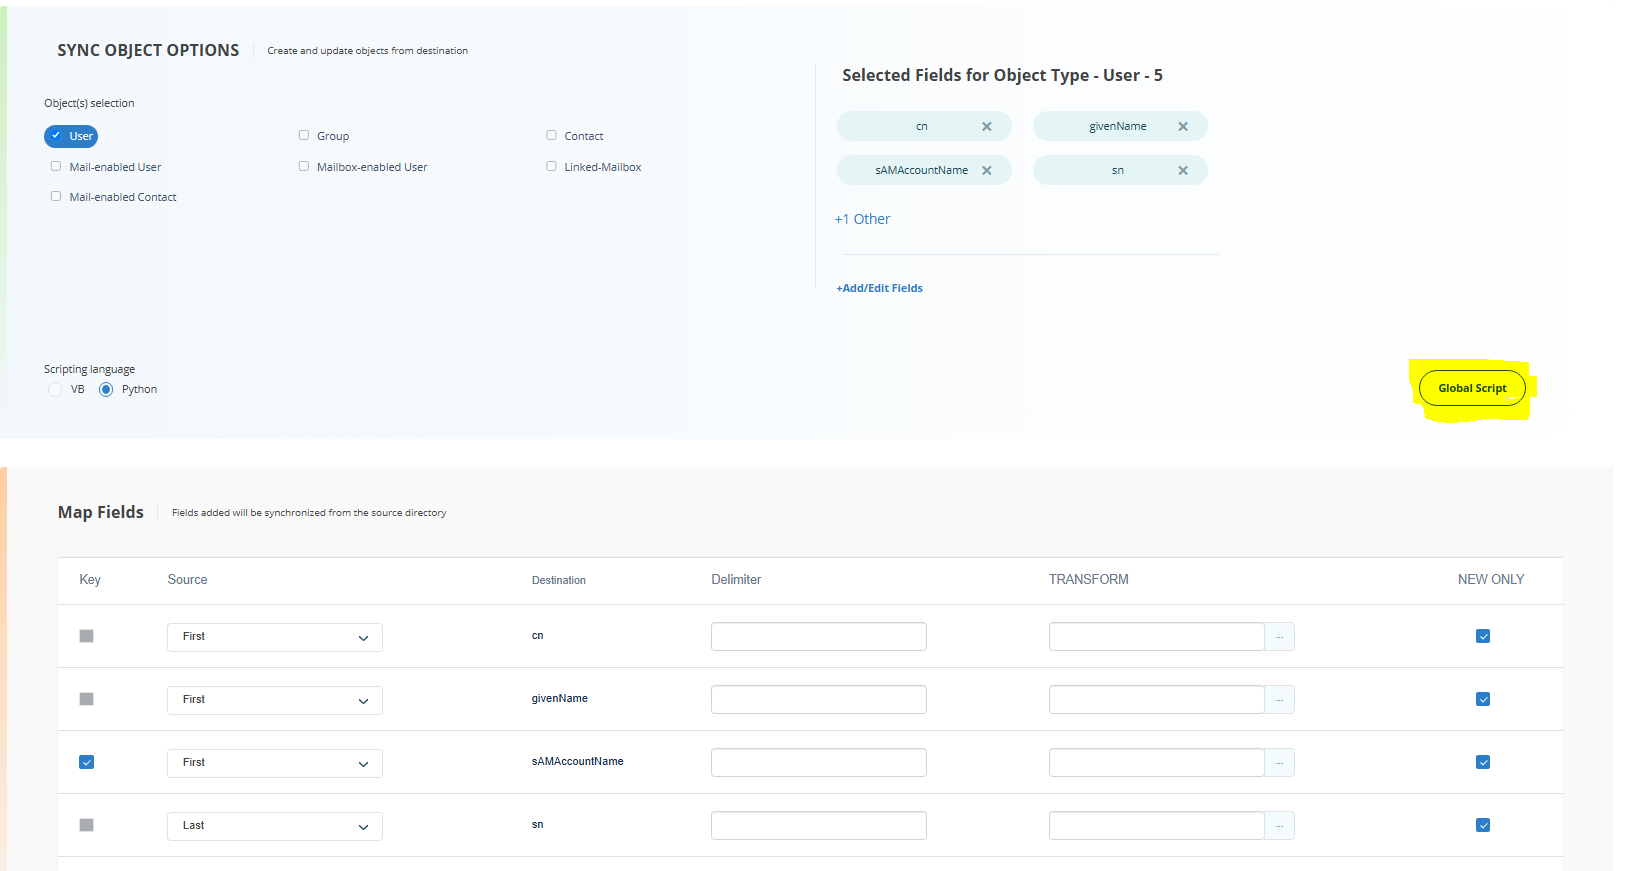Open the +Add/Edit Fields link

879,288
